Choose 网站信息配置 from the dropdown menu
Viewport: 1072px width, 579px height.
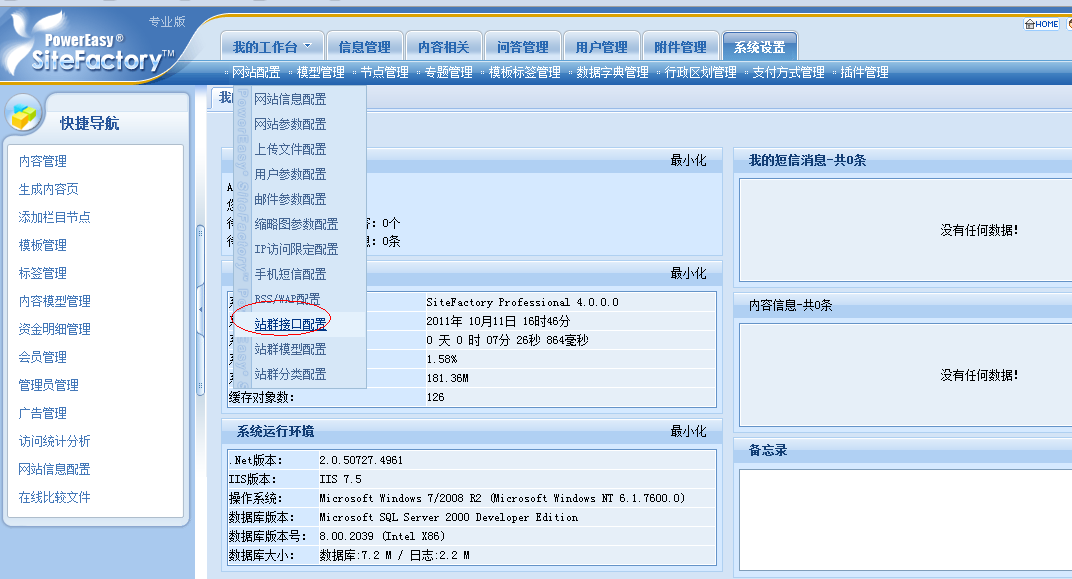coord(290,99)
